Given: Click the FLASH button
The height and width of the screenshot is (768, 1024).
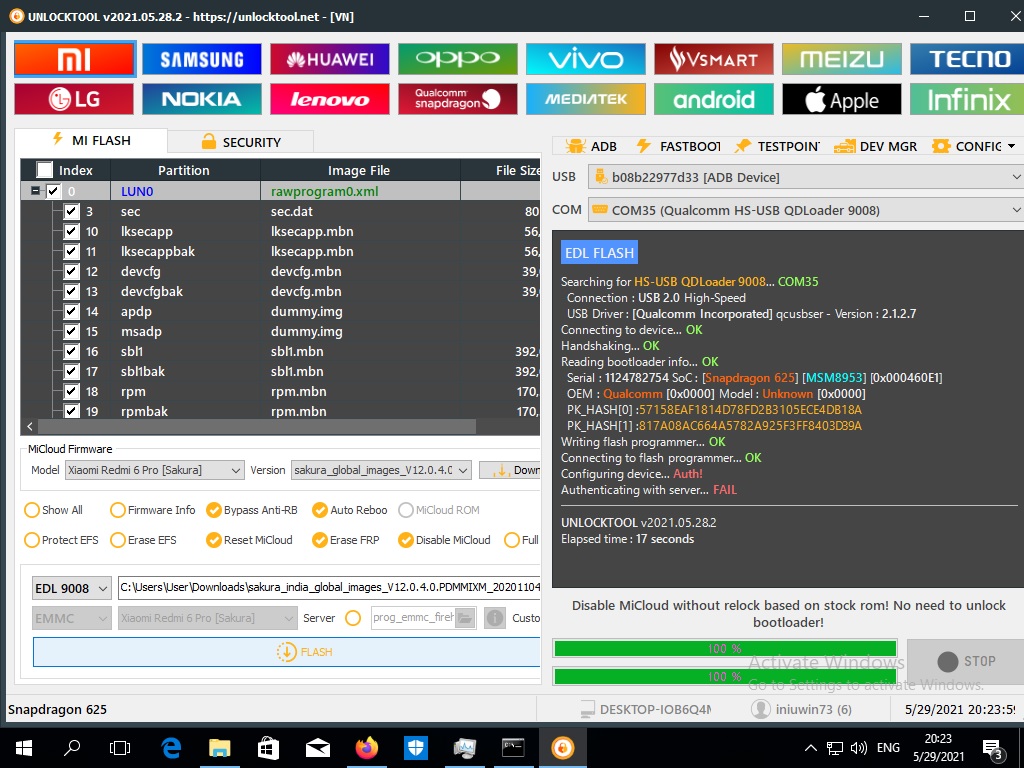Looking at the screenshot, I should point(287,652).
